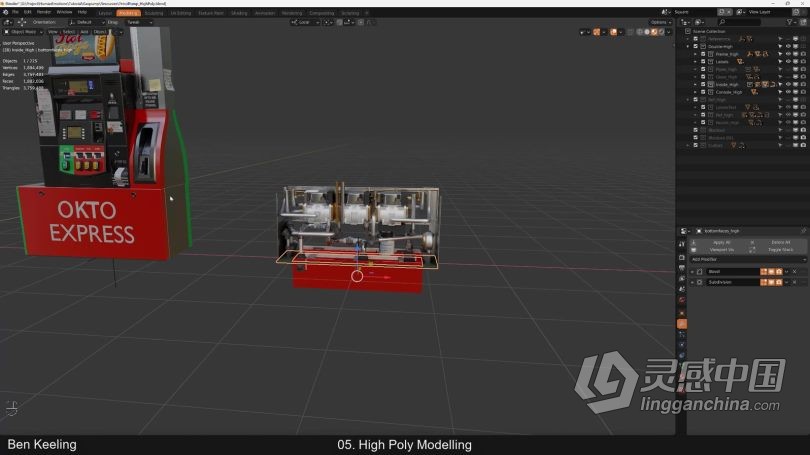Viewport: 810px width, 455px height.
Task: Click the Toggle Stack button
Action: click(x=780, y=249)
